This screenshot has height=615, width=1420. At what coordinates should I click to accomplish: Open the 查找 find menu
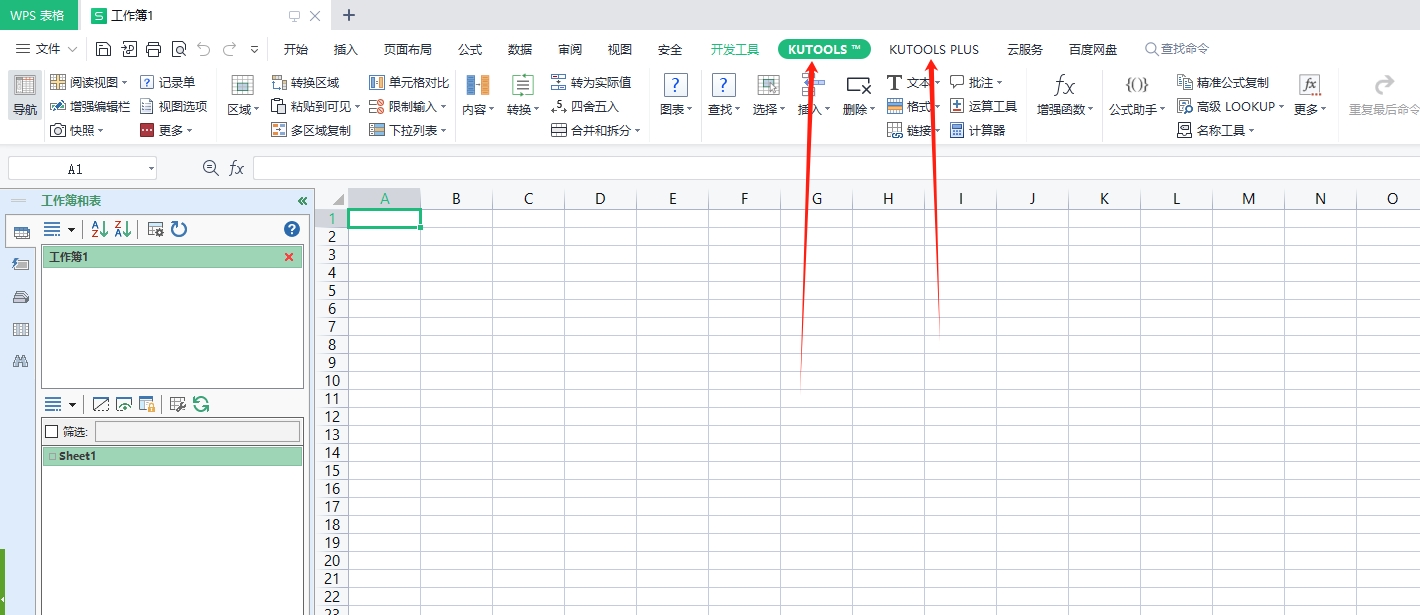[x=723, y=95]
